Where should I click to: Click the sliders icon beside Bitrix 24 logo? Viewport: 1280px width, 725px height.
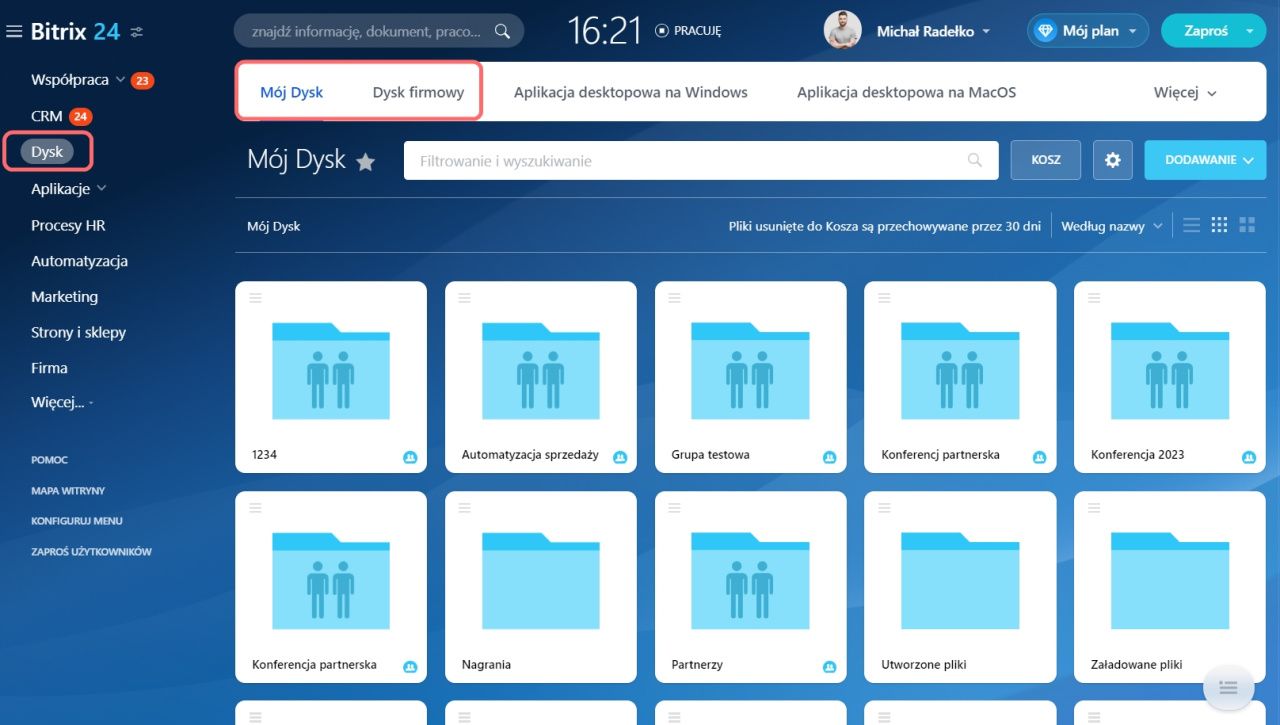coord(137,32)
